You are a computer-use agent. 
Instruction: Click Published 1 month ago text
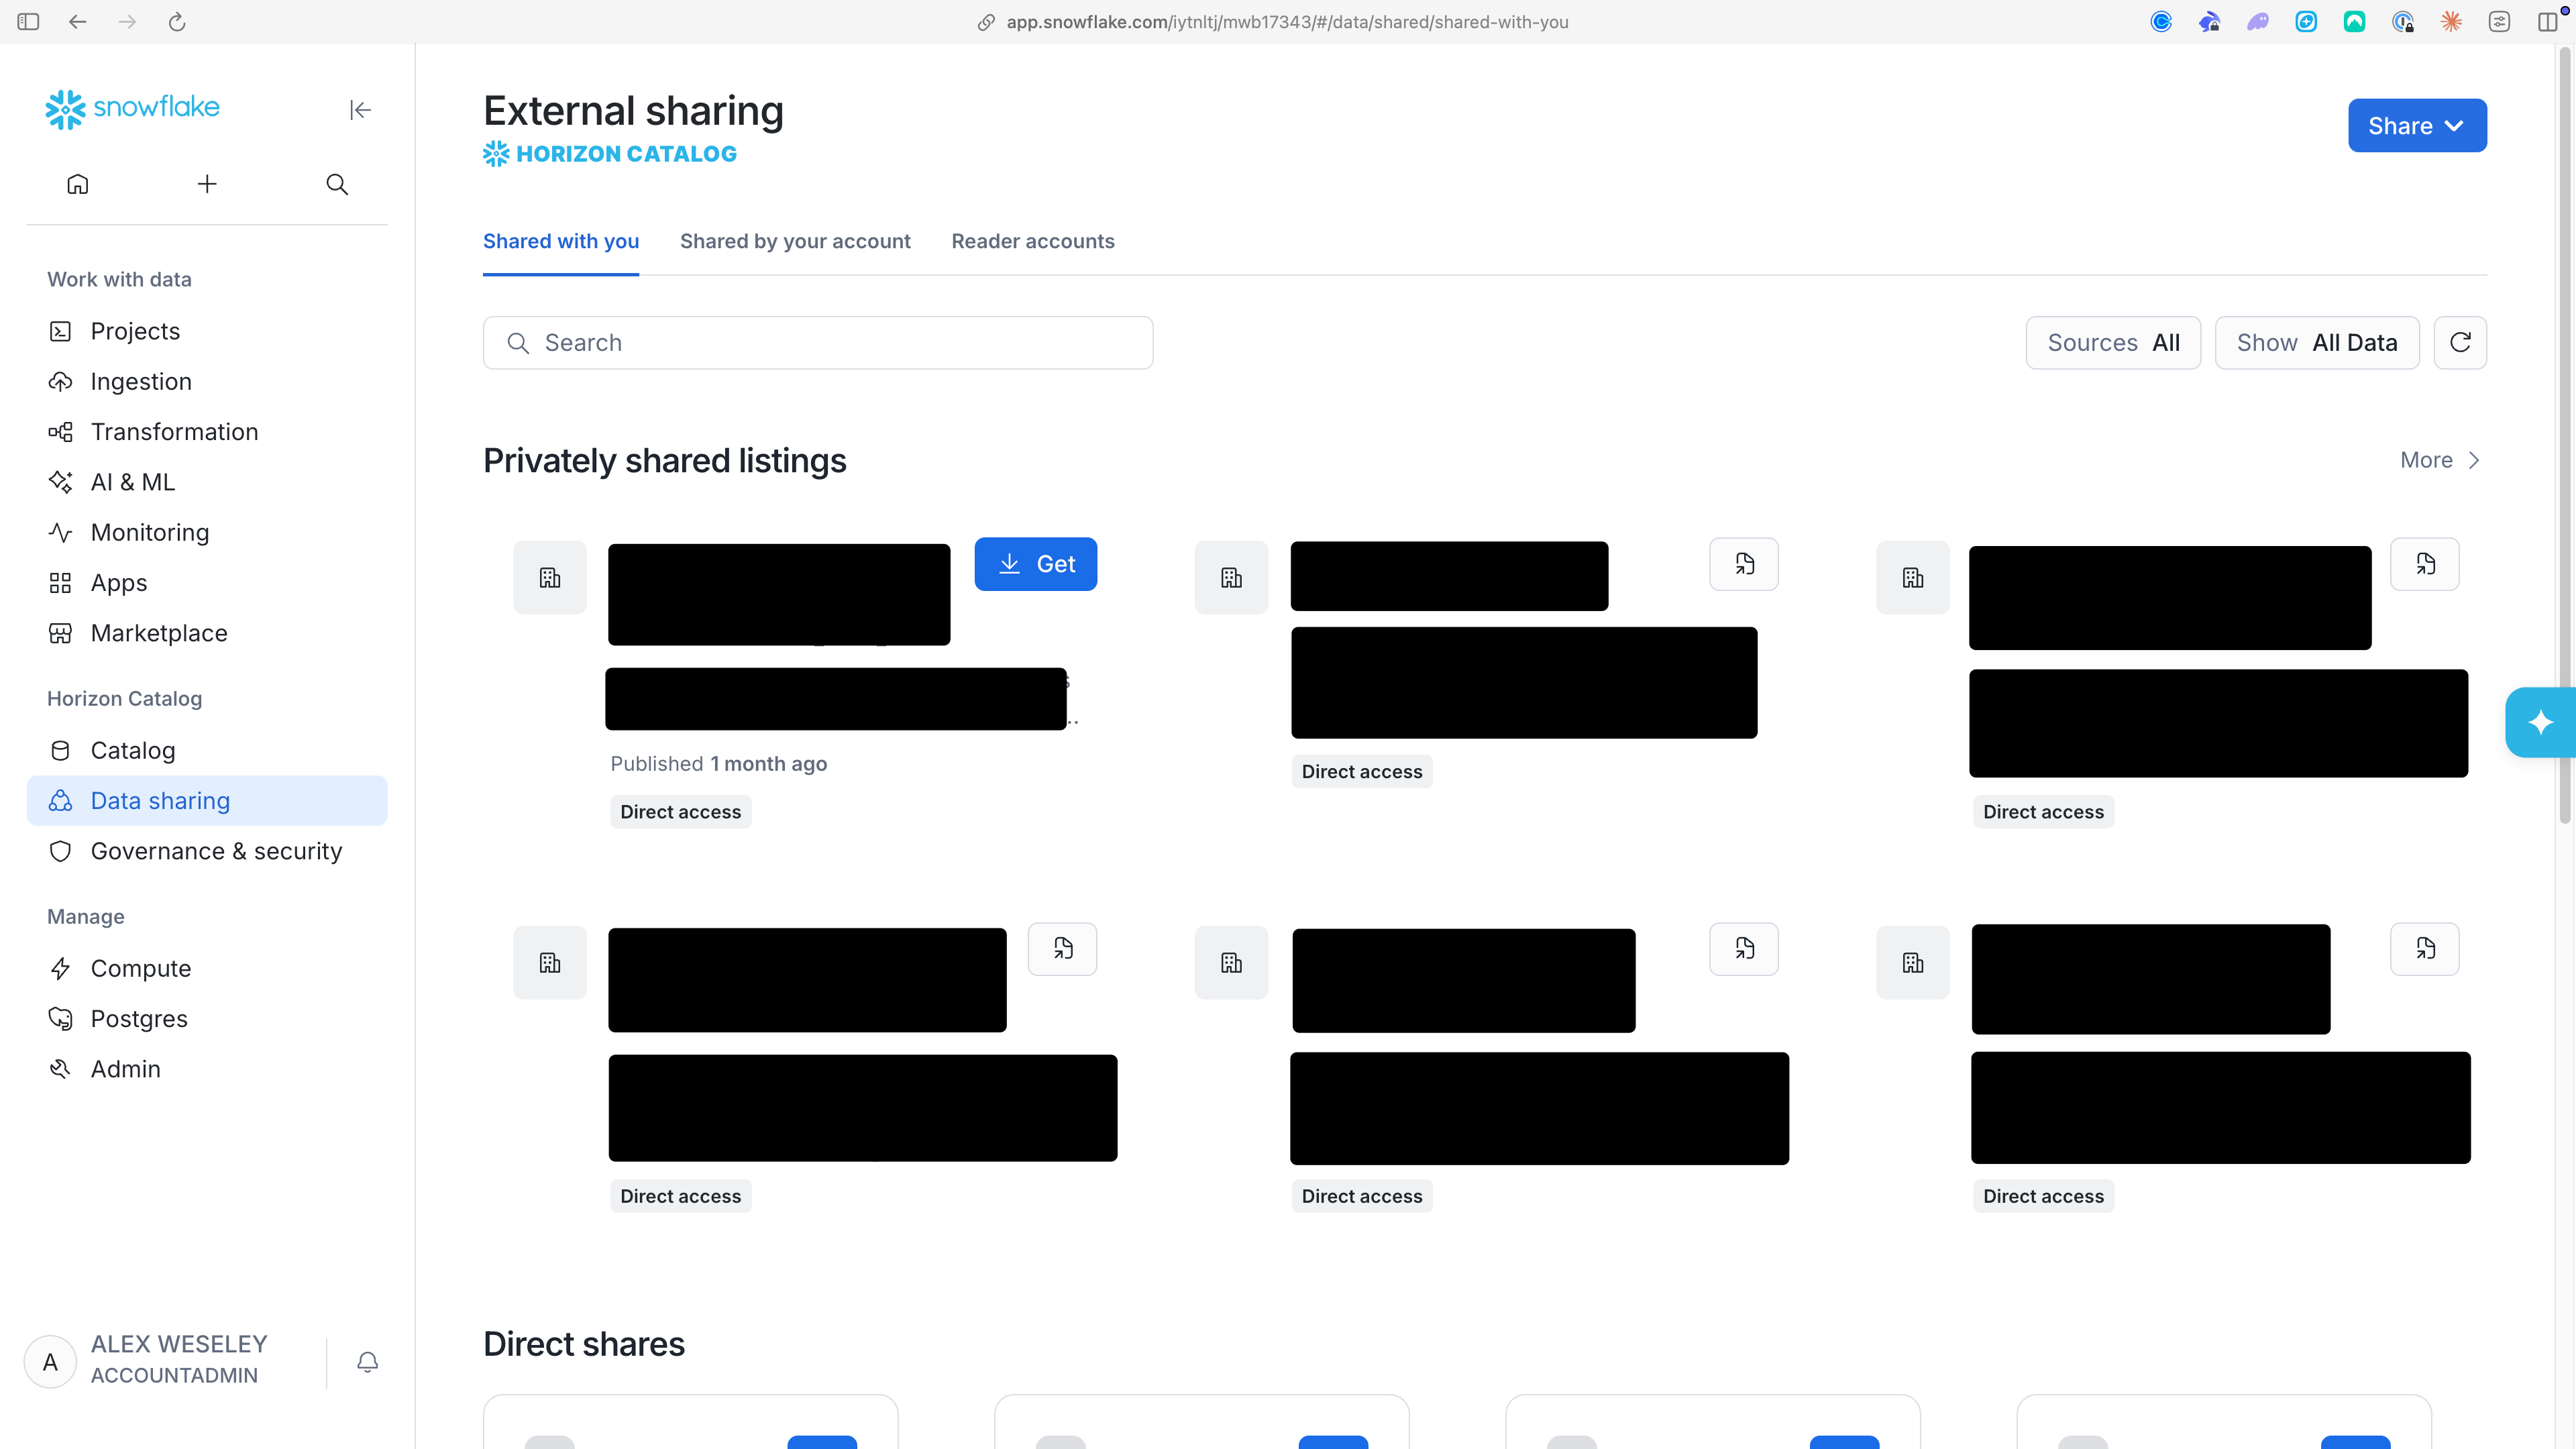[719, 764]
